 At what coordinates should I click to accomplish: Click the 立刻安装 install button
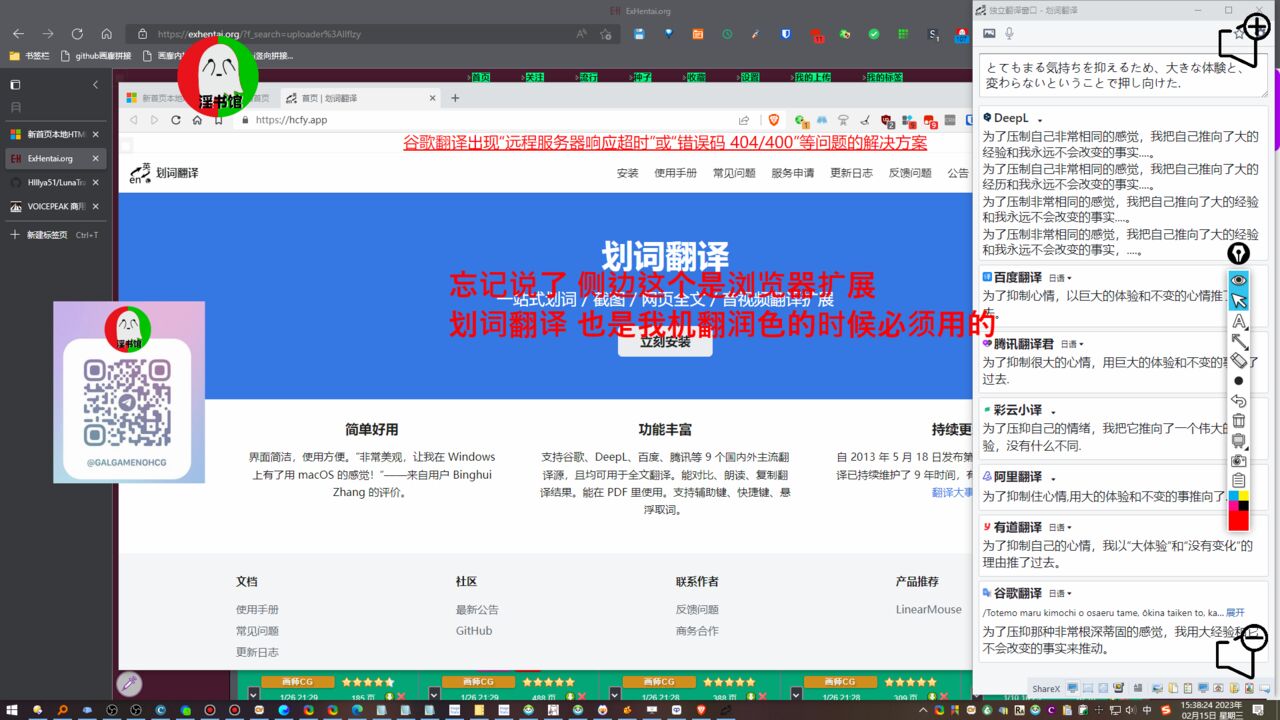point(665,342)
